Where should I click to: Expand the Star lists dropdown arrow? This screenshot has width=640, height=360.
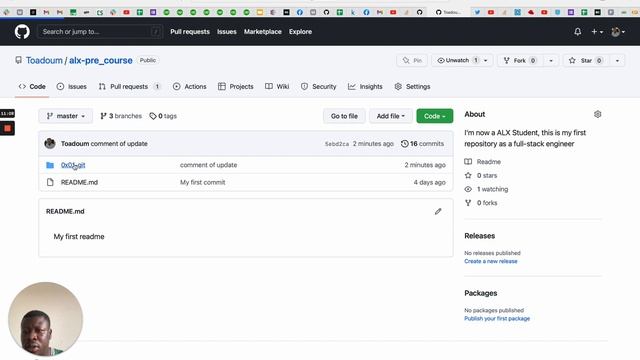(617, 60)
